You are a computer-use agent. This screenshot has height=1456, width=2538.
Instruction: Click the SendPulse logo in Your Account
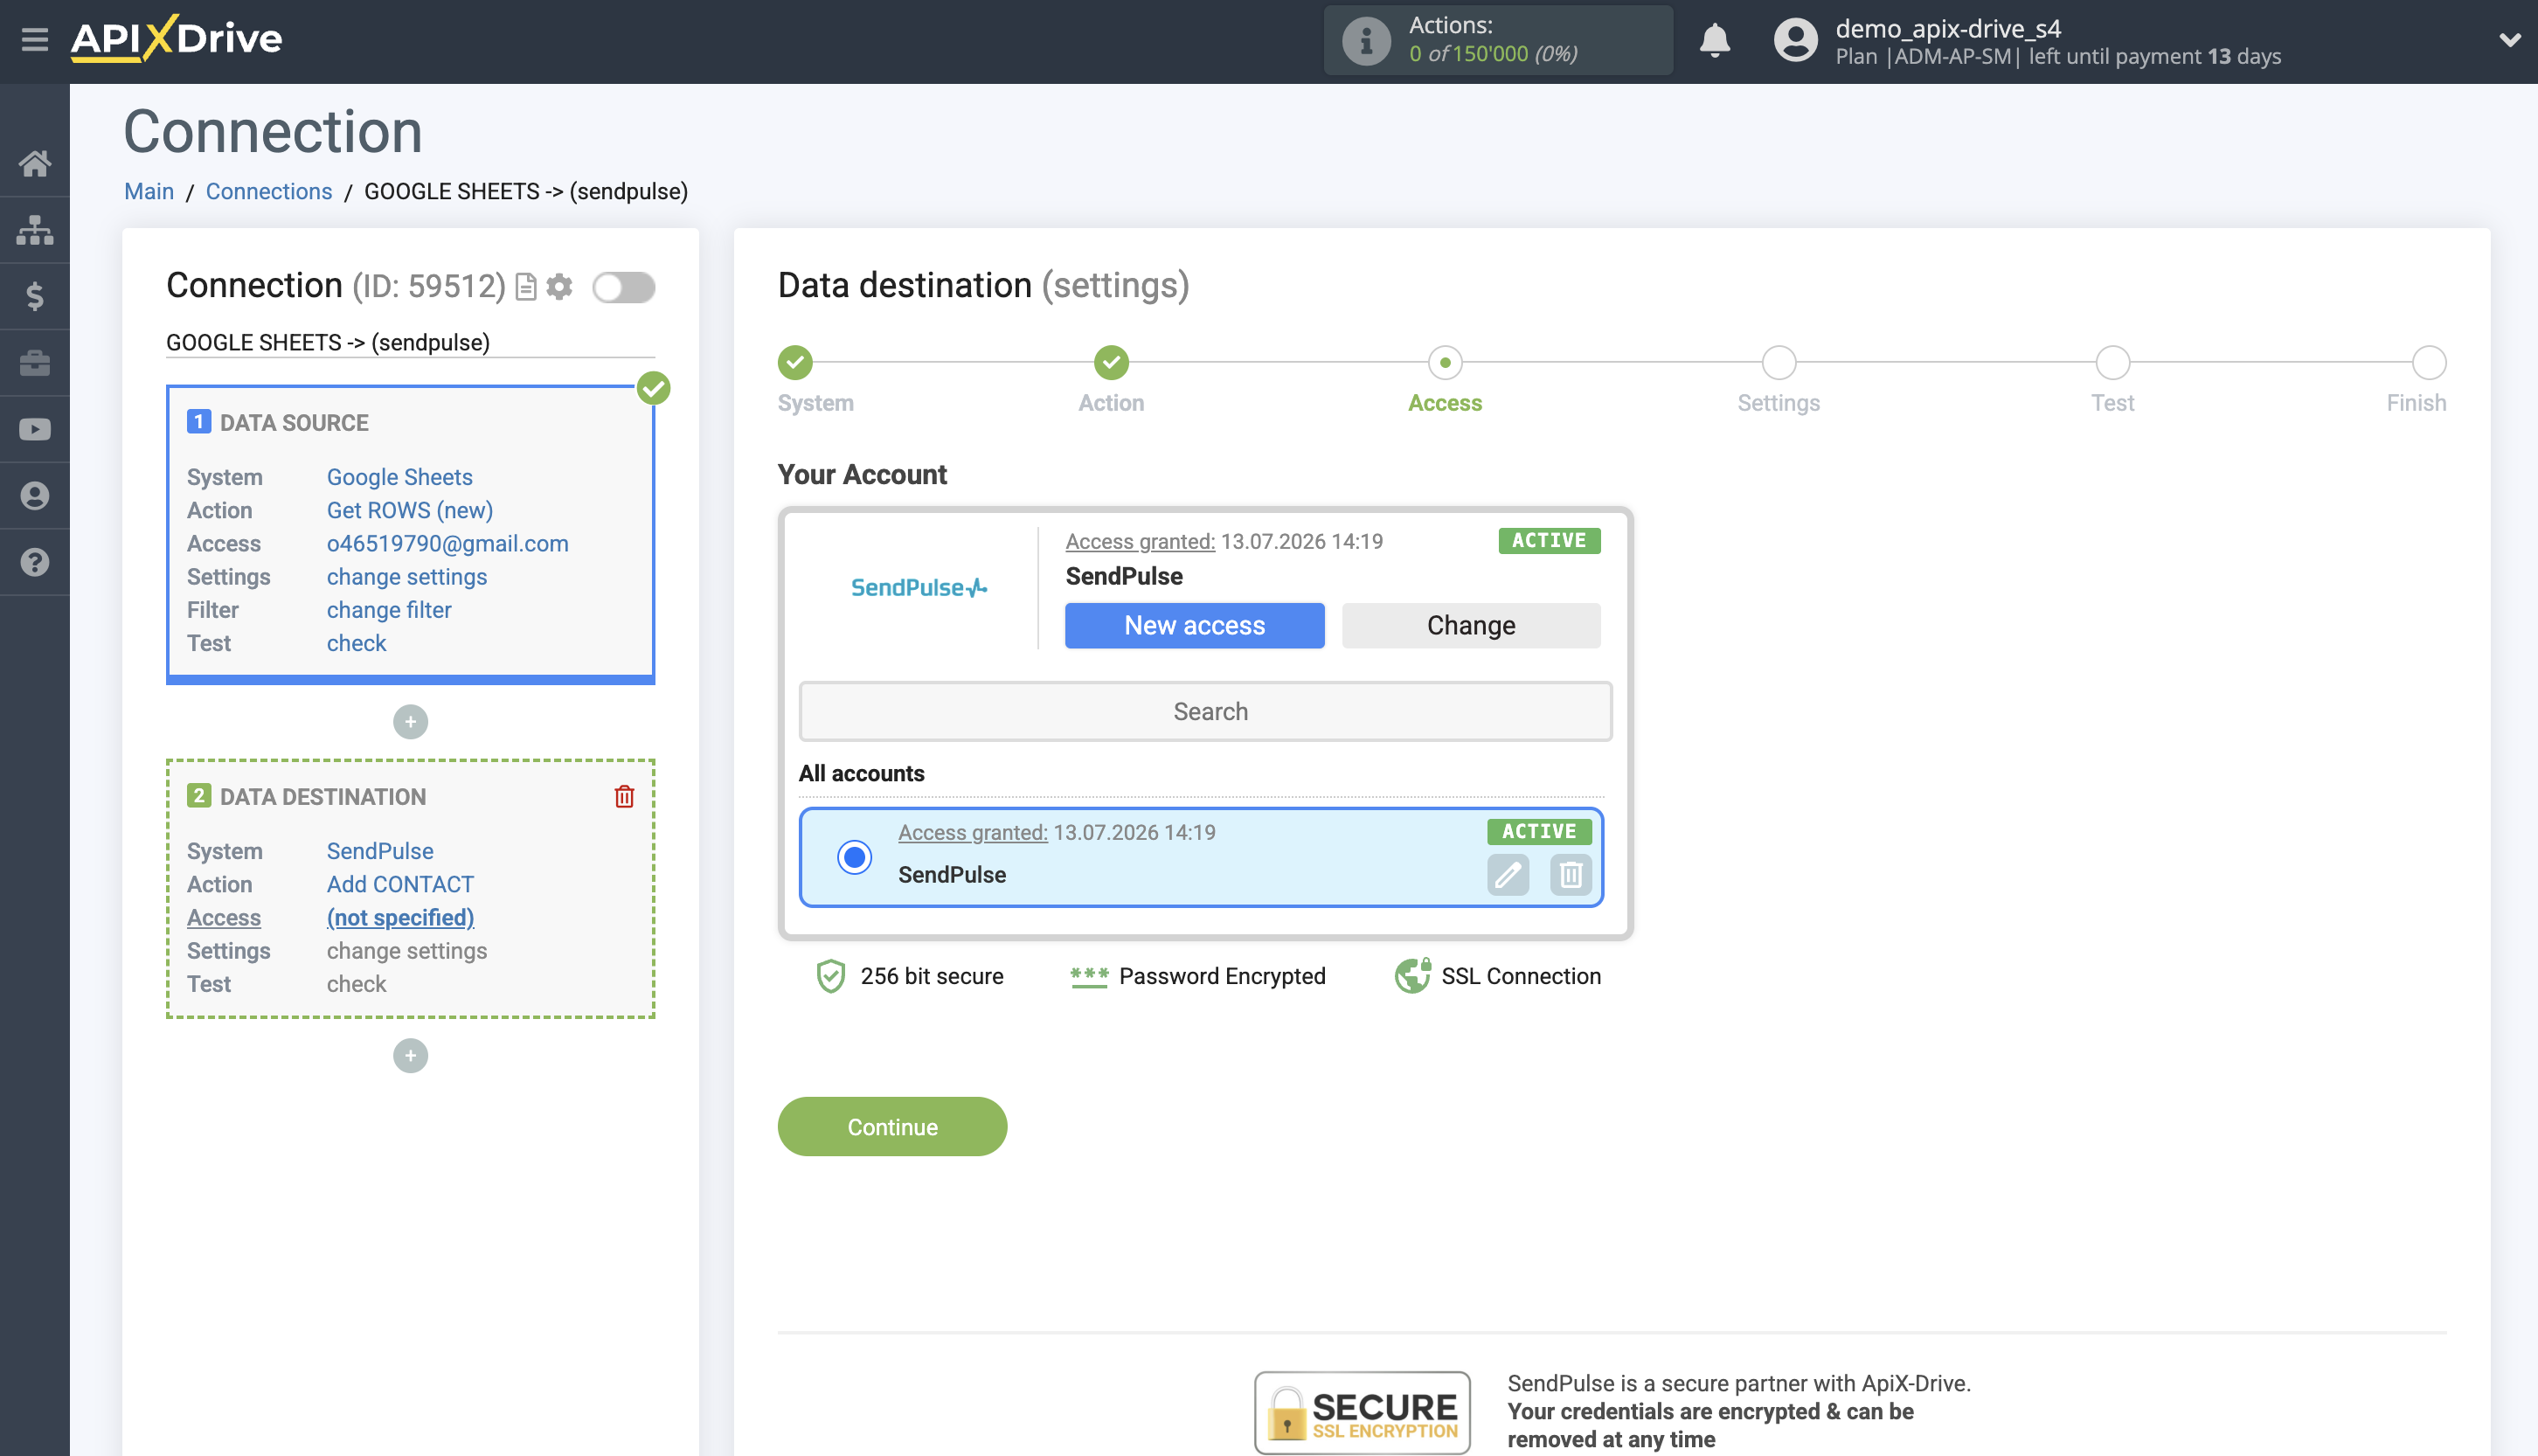tap(918, 588)
